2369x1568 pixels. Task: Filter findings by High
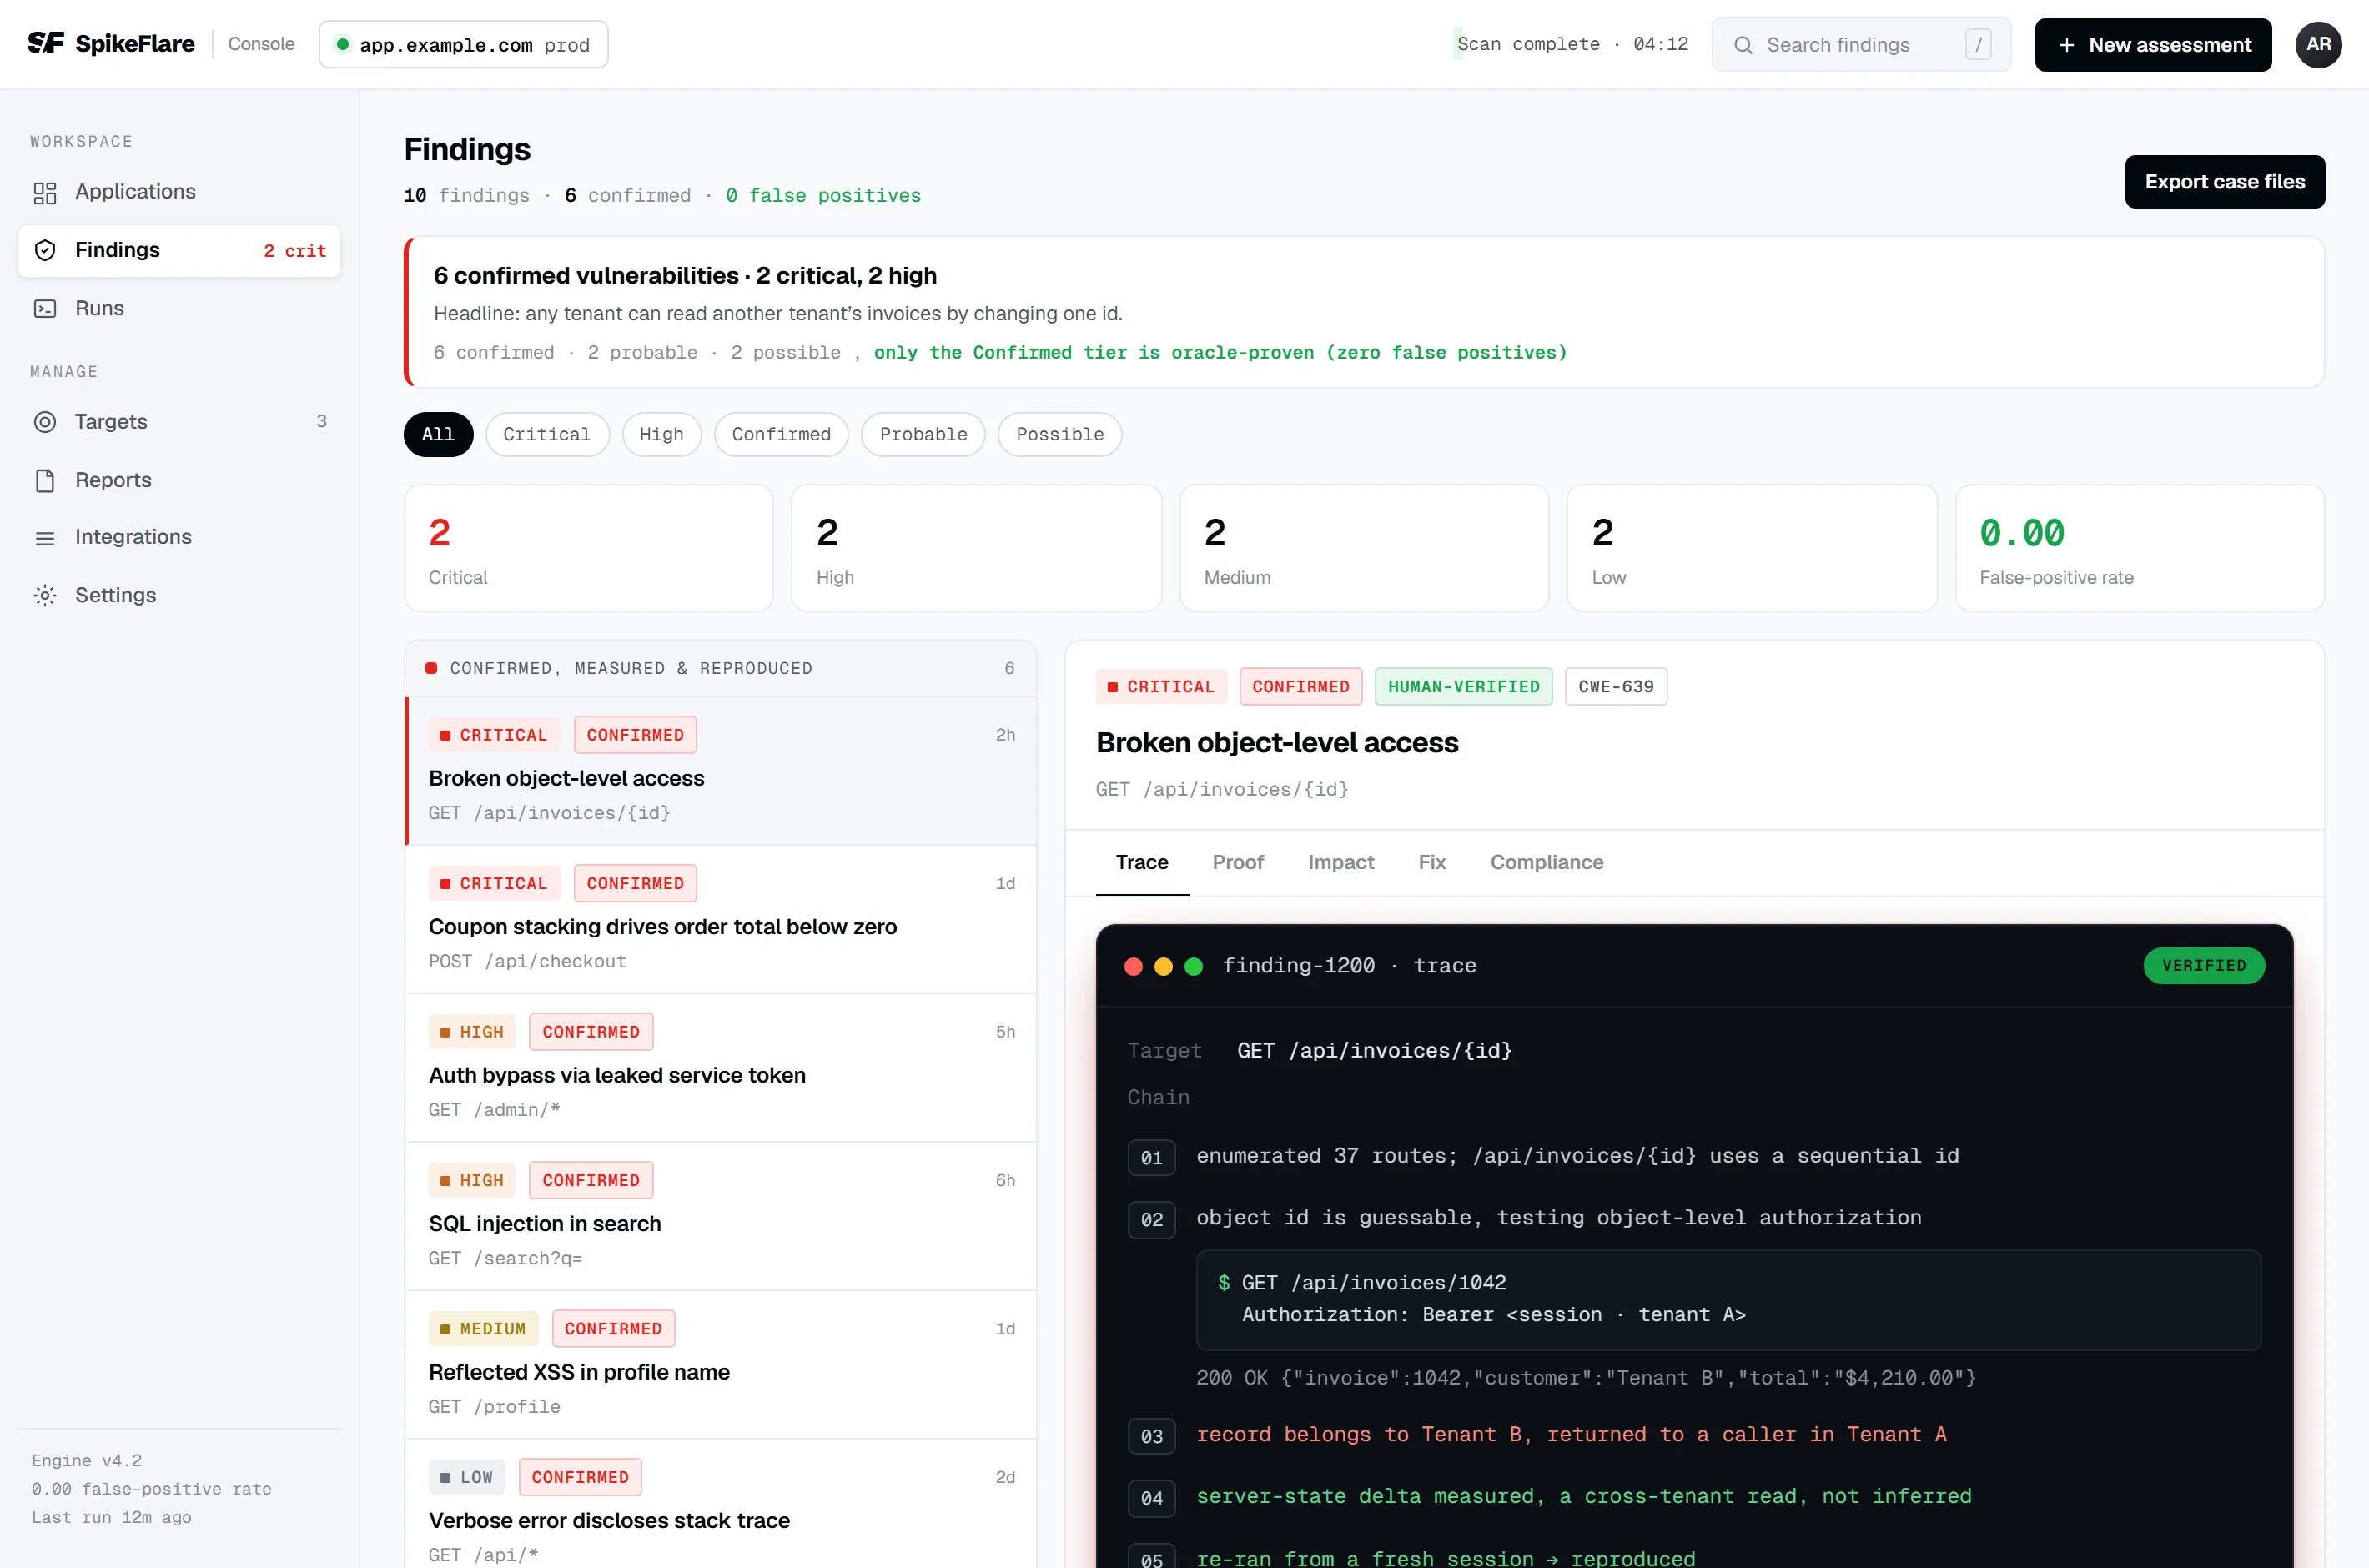click(x=661, y=434)
